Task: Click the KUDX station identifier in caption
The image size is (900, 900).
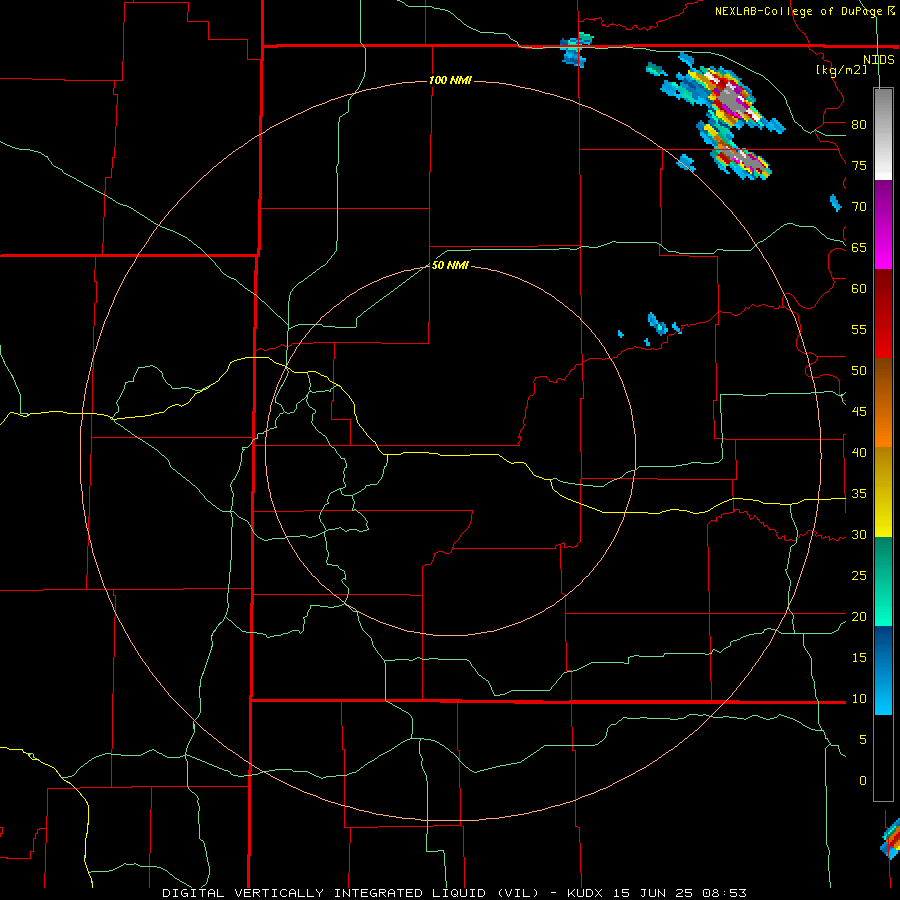Action: pos(585,893)
